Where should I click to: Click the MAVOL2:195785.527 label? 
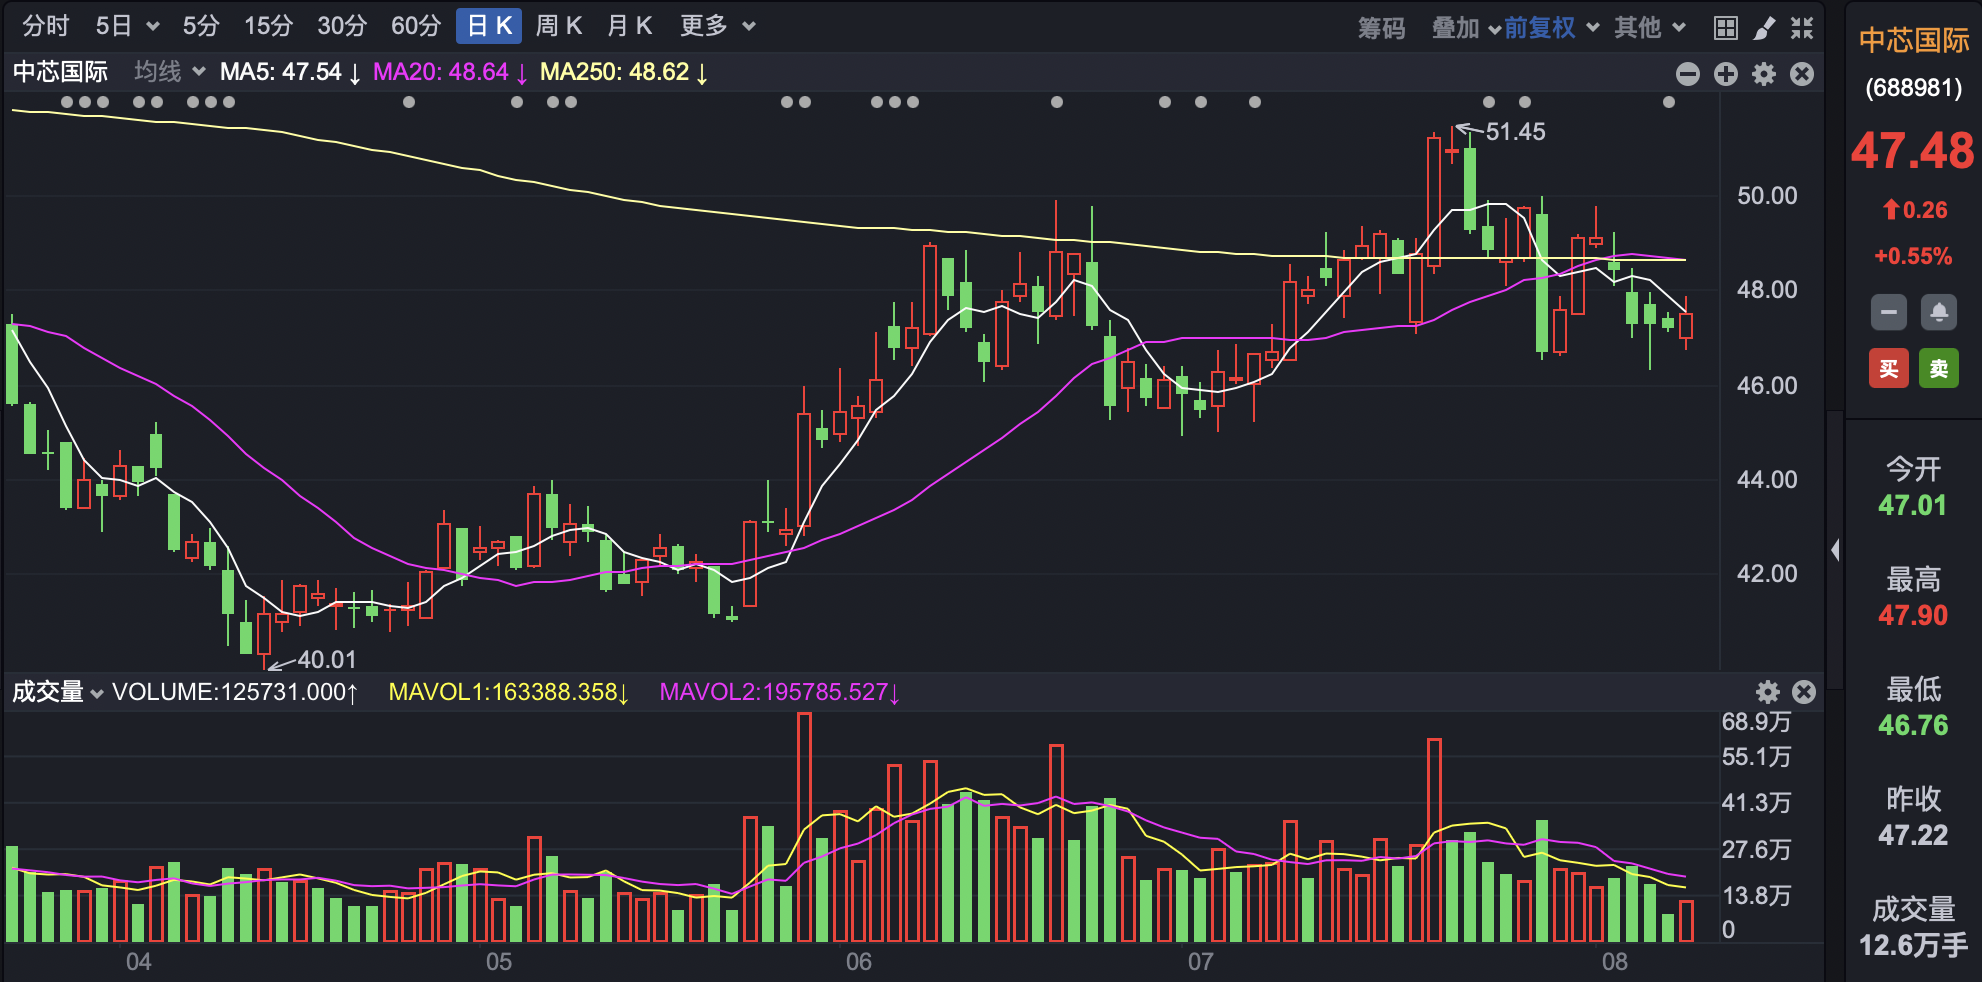(x=780, y=692)
